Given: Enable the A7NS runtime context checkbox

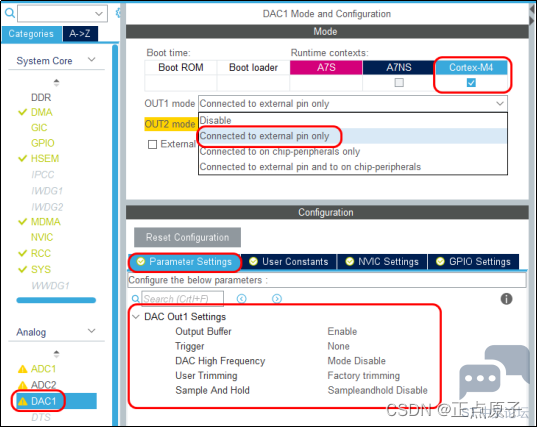Looking at the screenshot, I should (399, 83).
